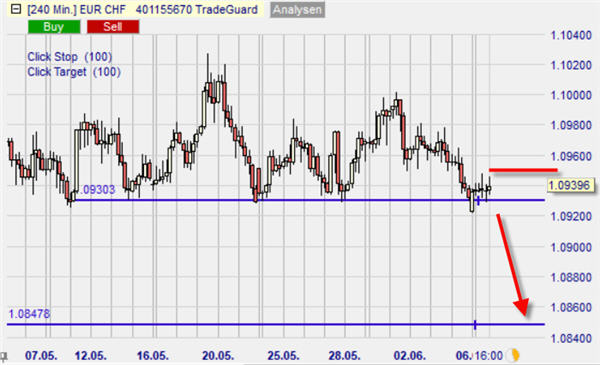Select the Click Stop (100) label

(x=70, y=57)
